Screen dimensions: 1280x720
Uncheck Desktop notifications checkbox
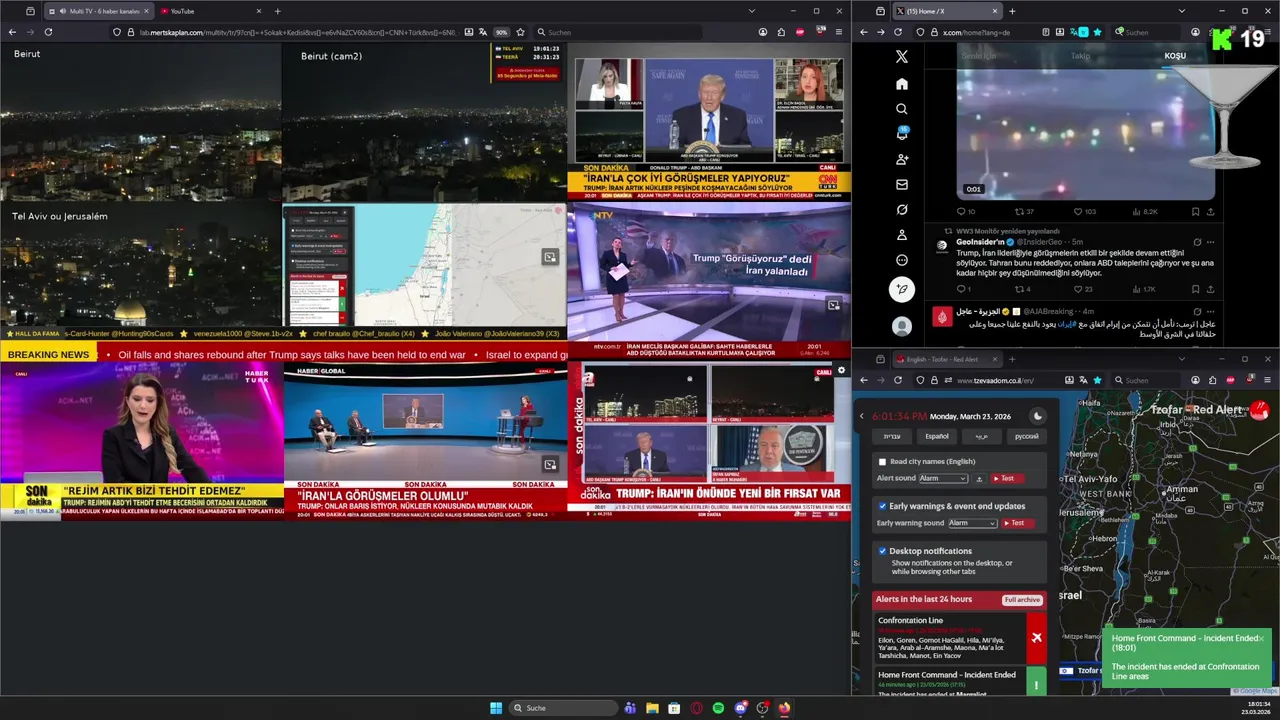tap(882, 551)
